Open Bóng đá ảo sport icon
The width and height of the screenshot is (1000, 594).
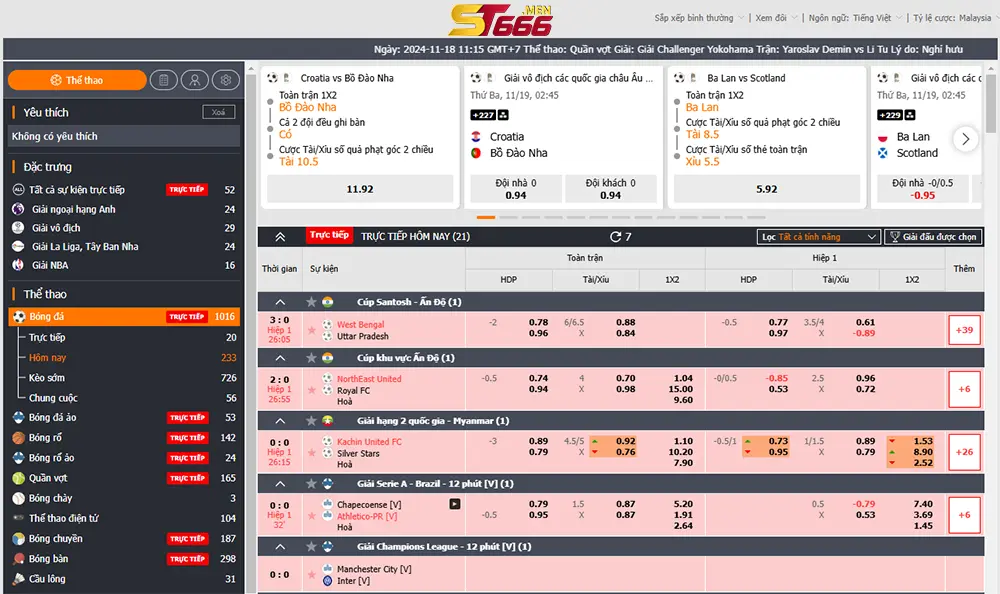[18, 417]
